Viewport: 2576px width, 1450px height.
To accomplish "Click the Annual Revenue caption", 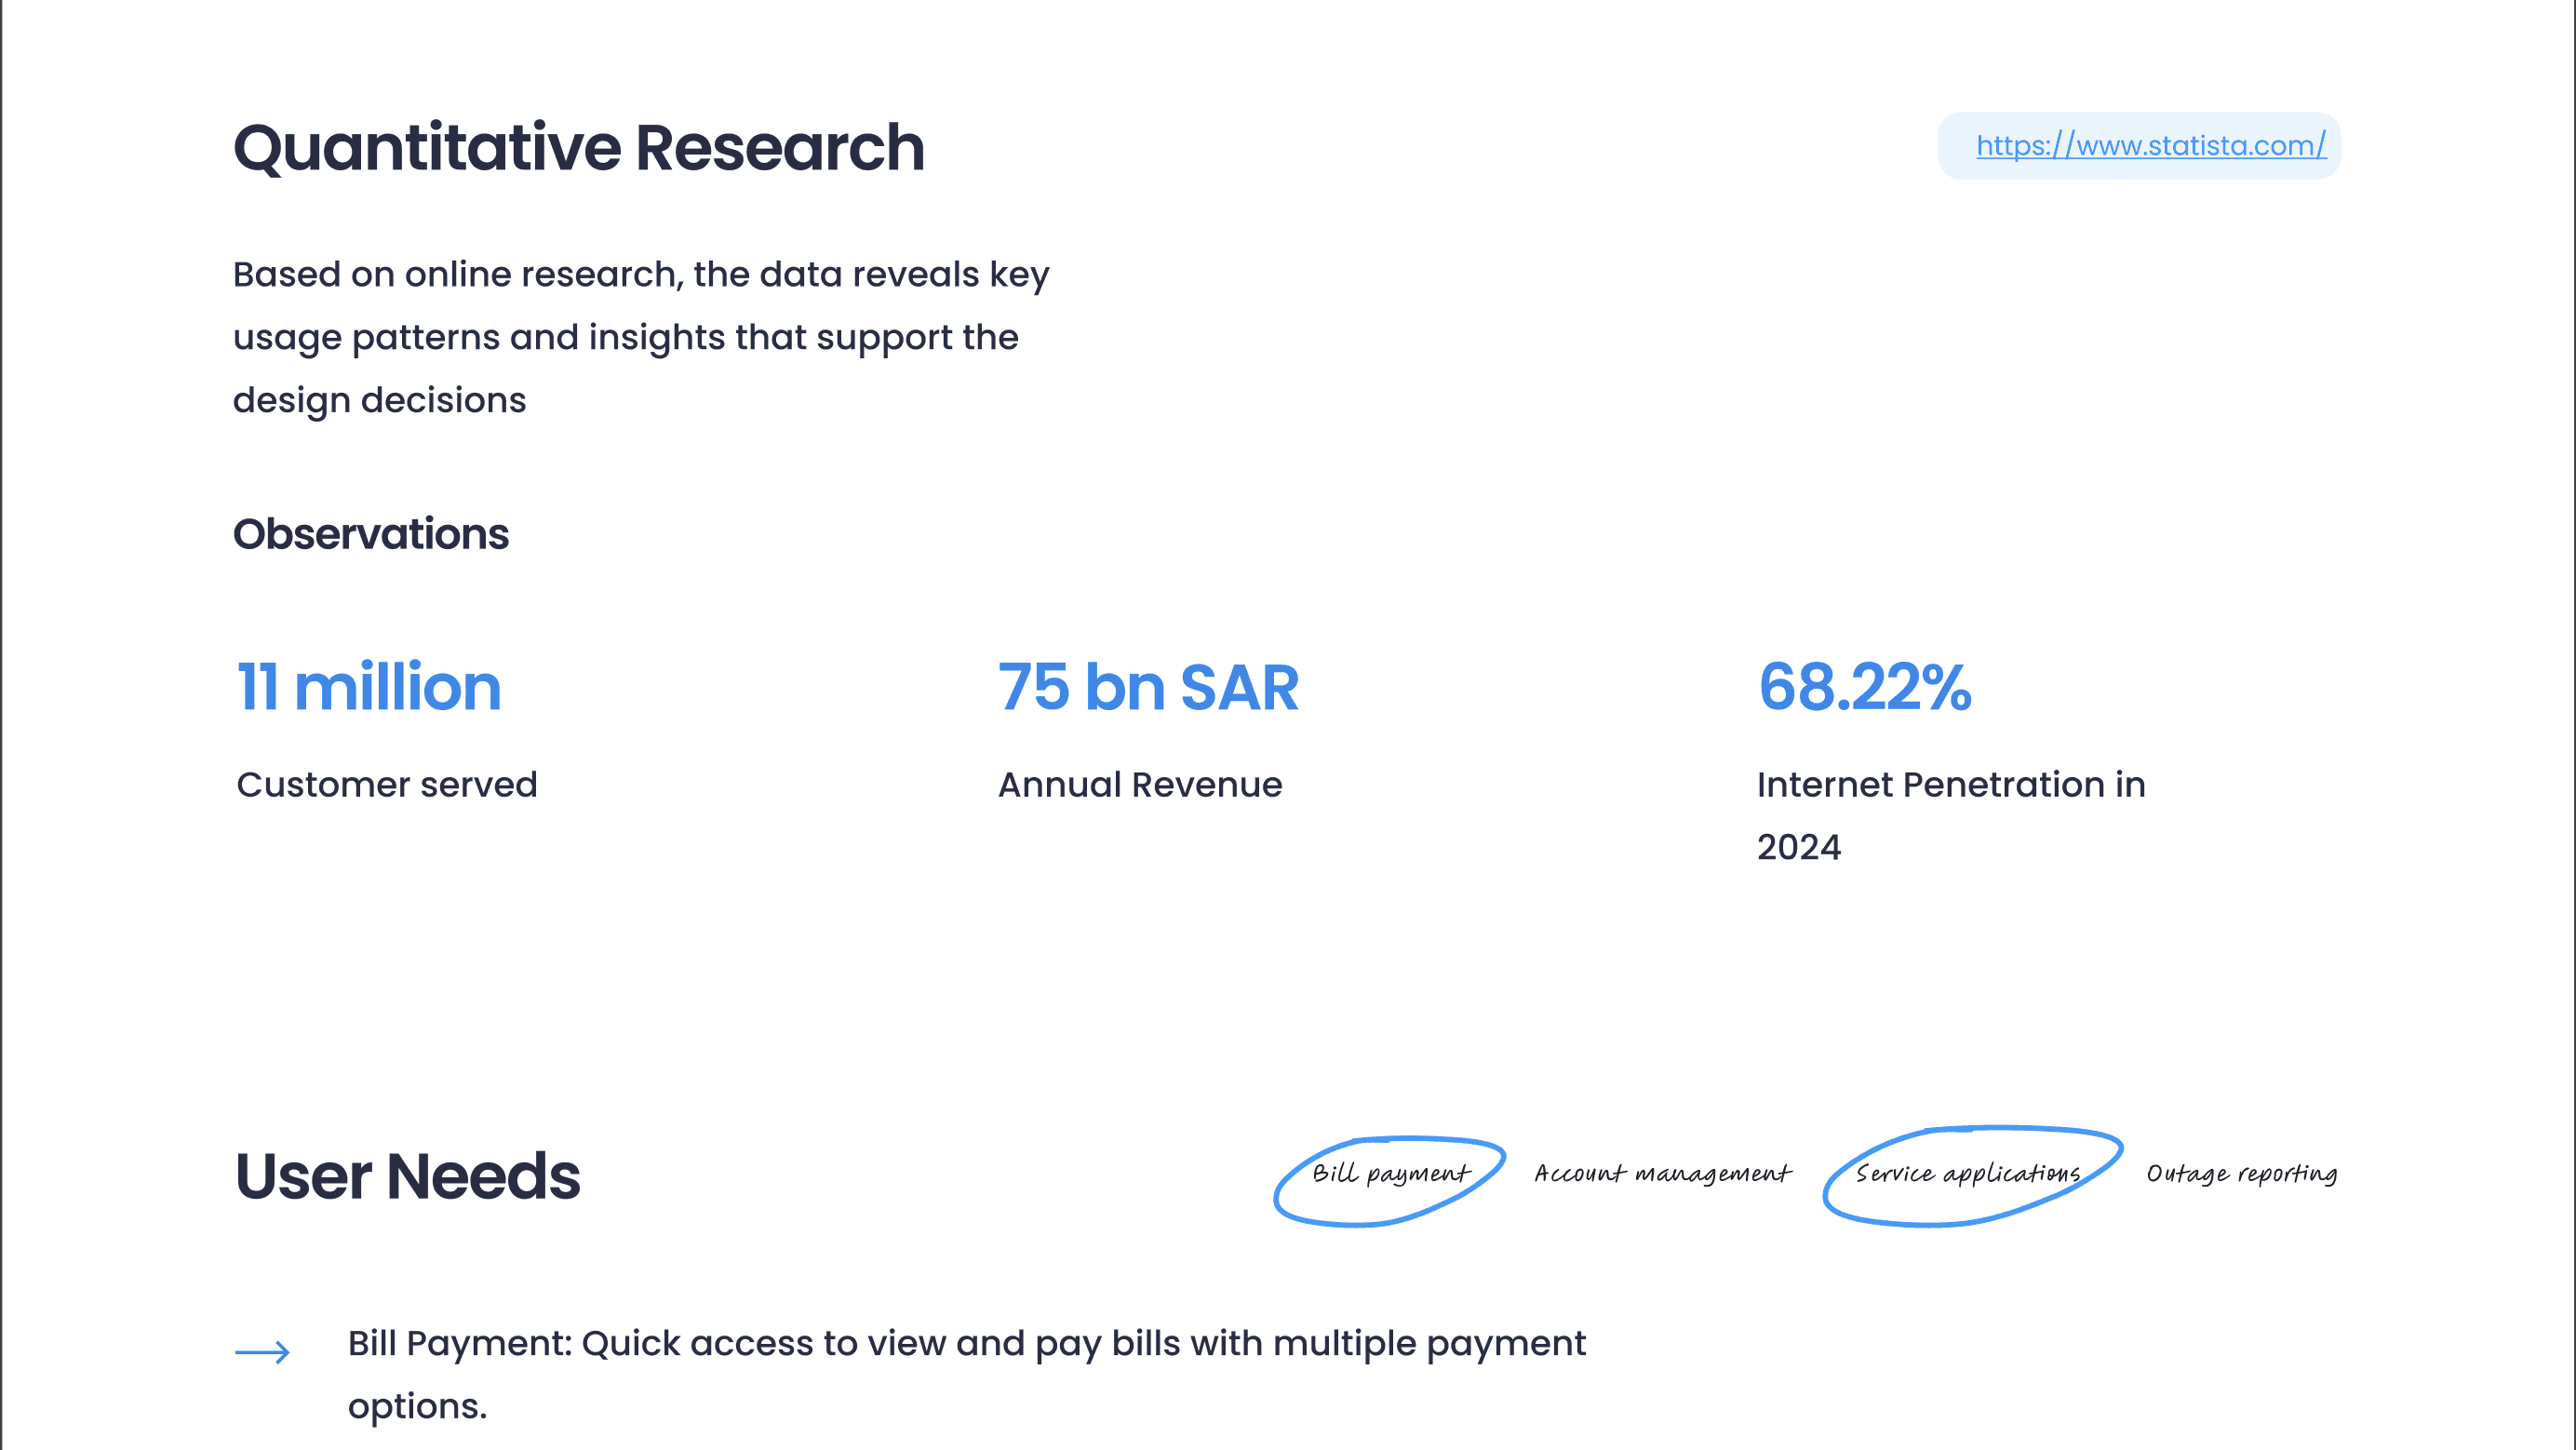I will point(1139,785).
